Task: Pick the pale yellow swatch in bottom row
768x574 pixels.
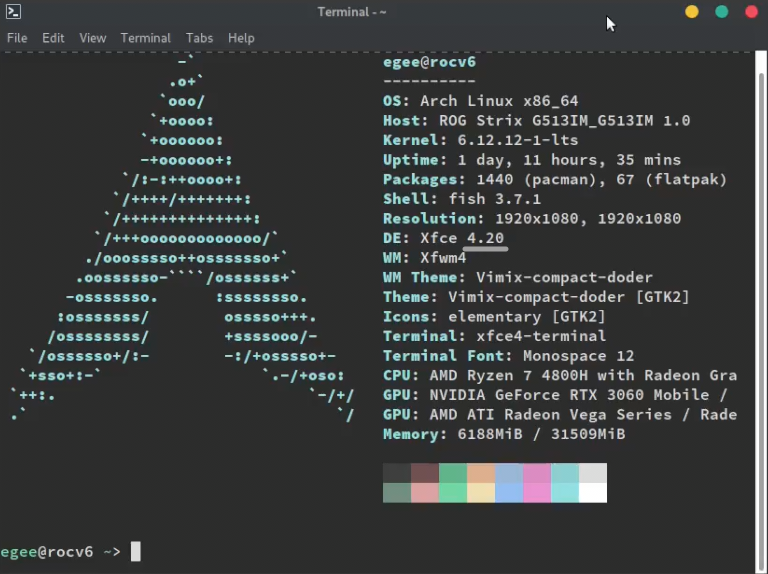Action: (x=481, y=493)
